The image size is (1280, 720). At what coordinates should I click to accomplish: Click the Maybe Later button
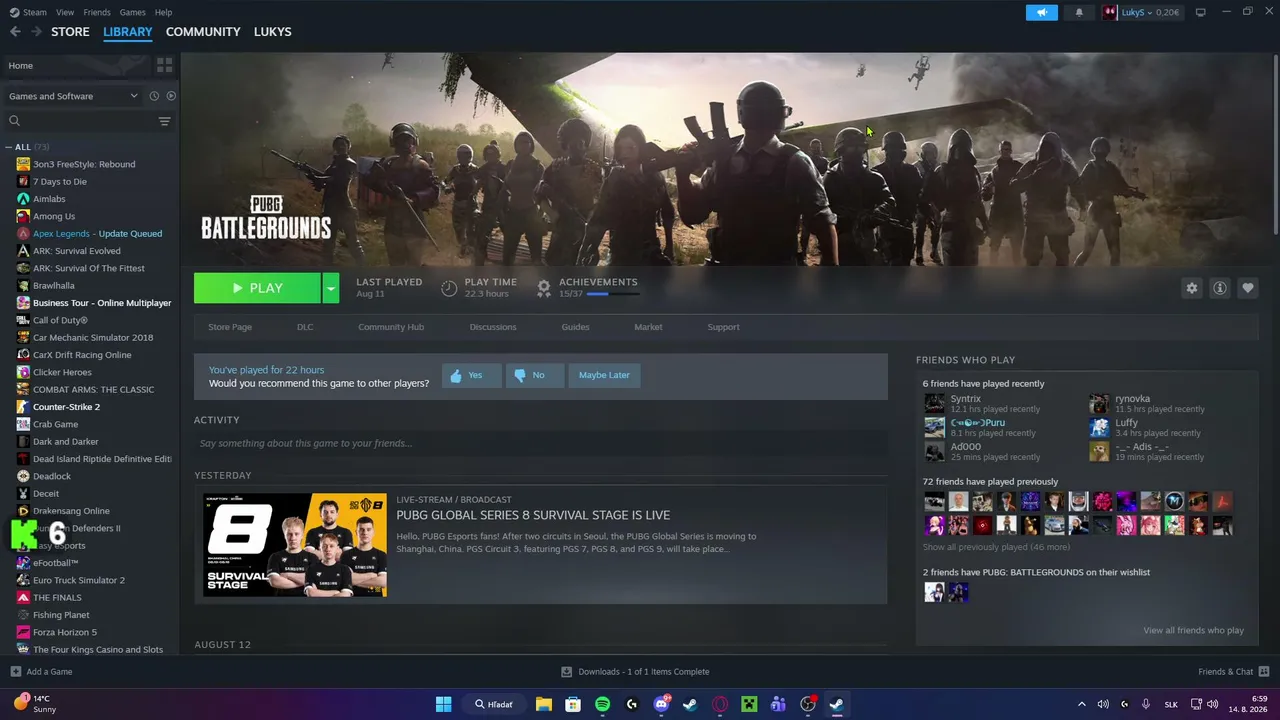[x=604, y=375]
